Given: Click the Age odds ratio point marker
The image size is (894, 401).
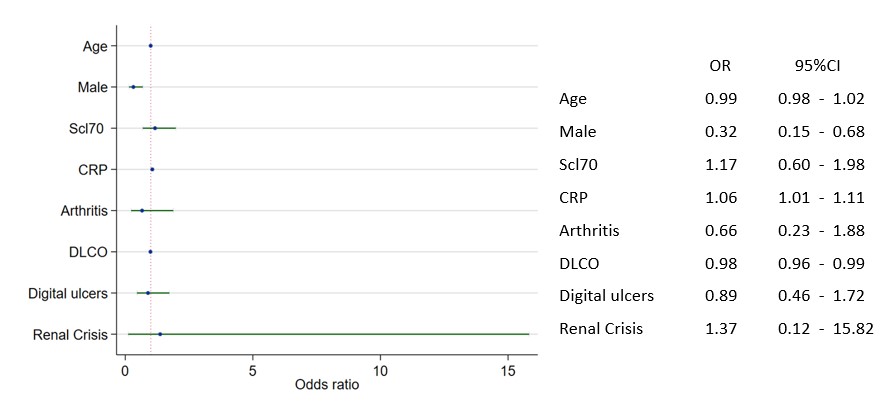Looking at the screenshot, I should 150,46.
